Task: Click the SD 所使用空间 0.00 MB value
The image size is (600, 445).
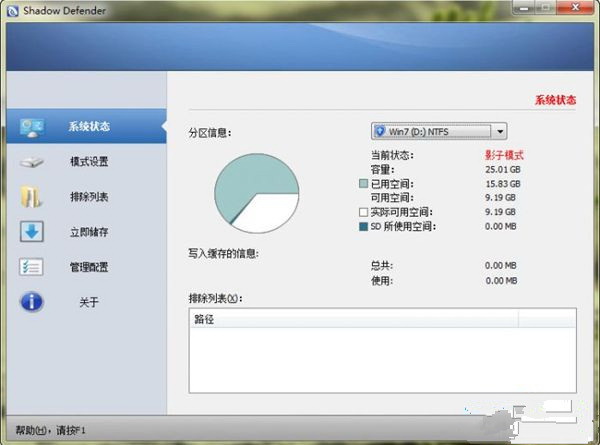Action: click(x=501, y=227)
